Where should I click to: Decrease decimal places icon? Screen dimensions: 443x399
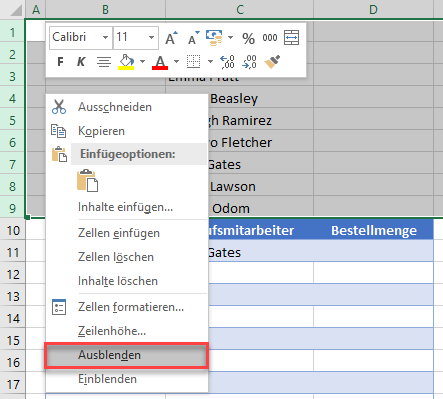[x=249, y=62]
